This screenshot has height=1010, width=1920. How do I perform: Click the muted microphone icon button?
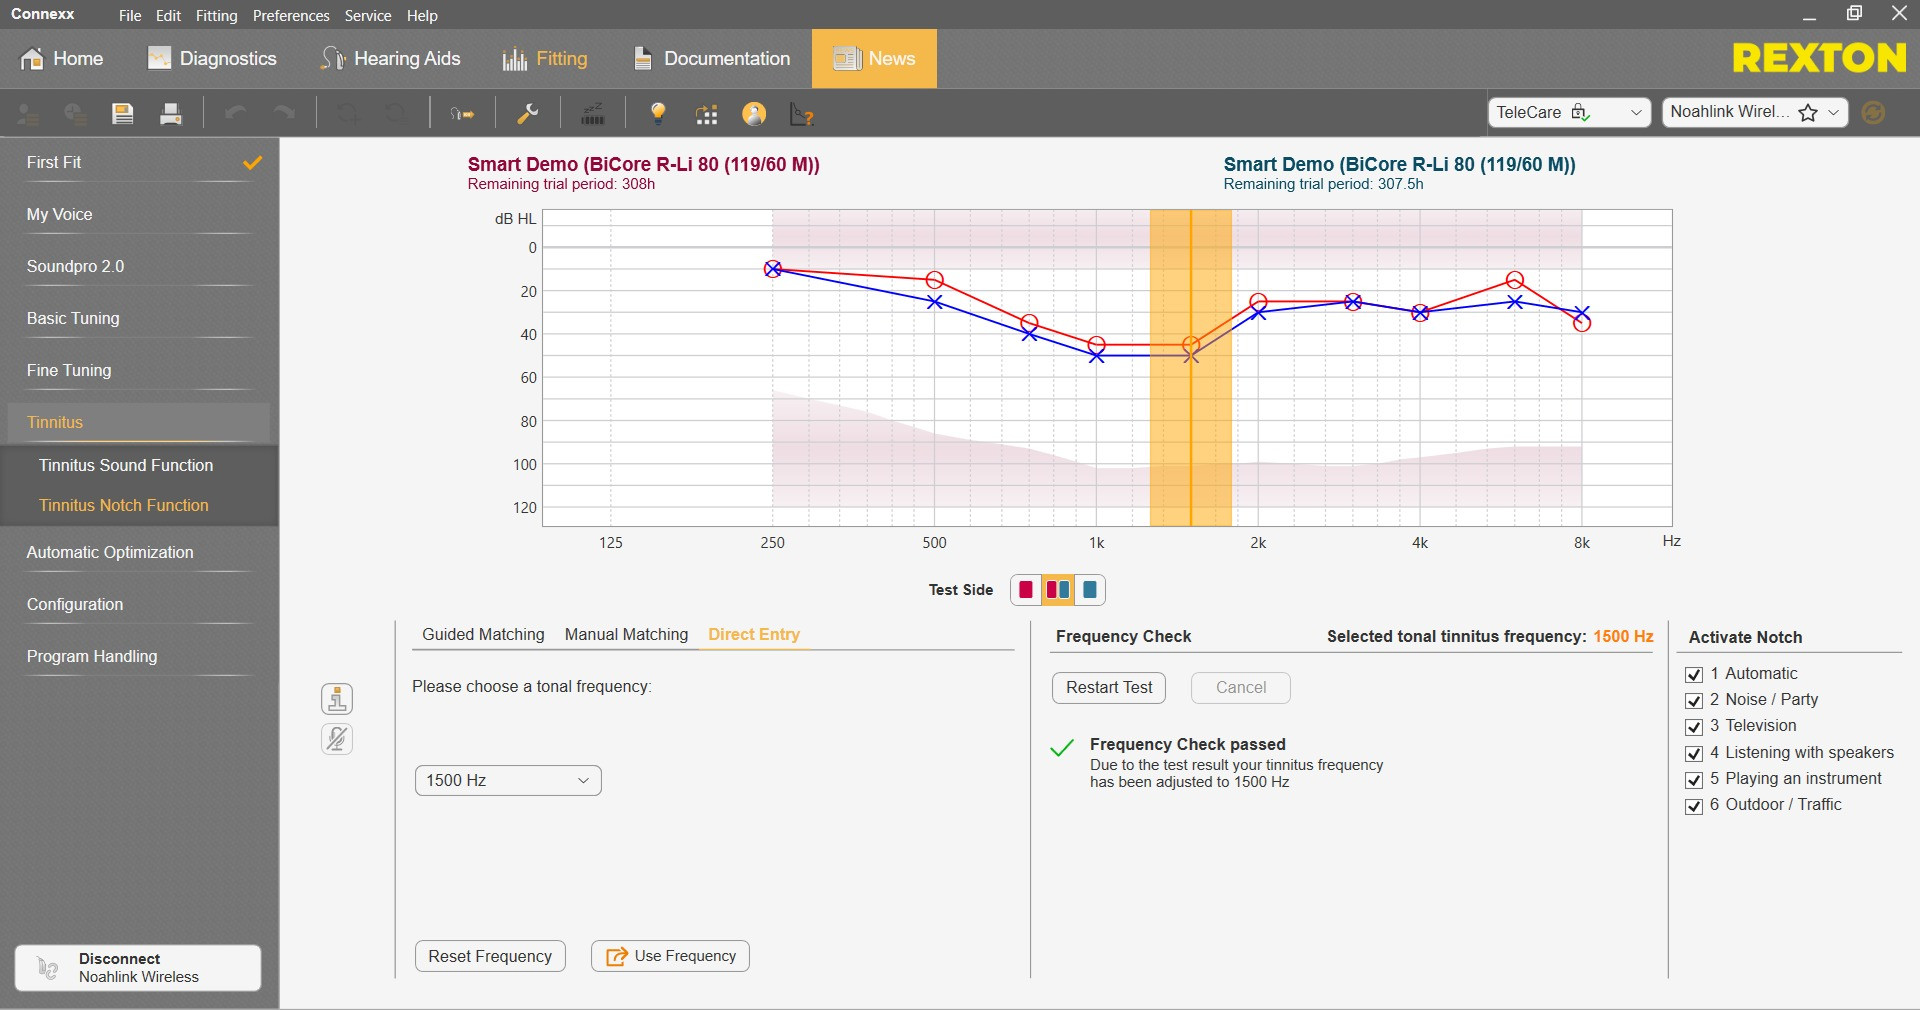click(337, 739)
